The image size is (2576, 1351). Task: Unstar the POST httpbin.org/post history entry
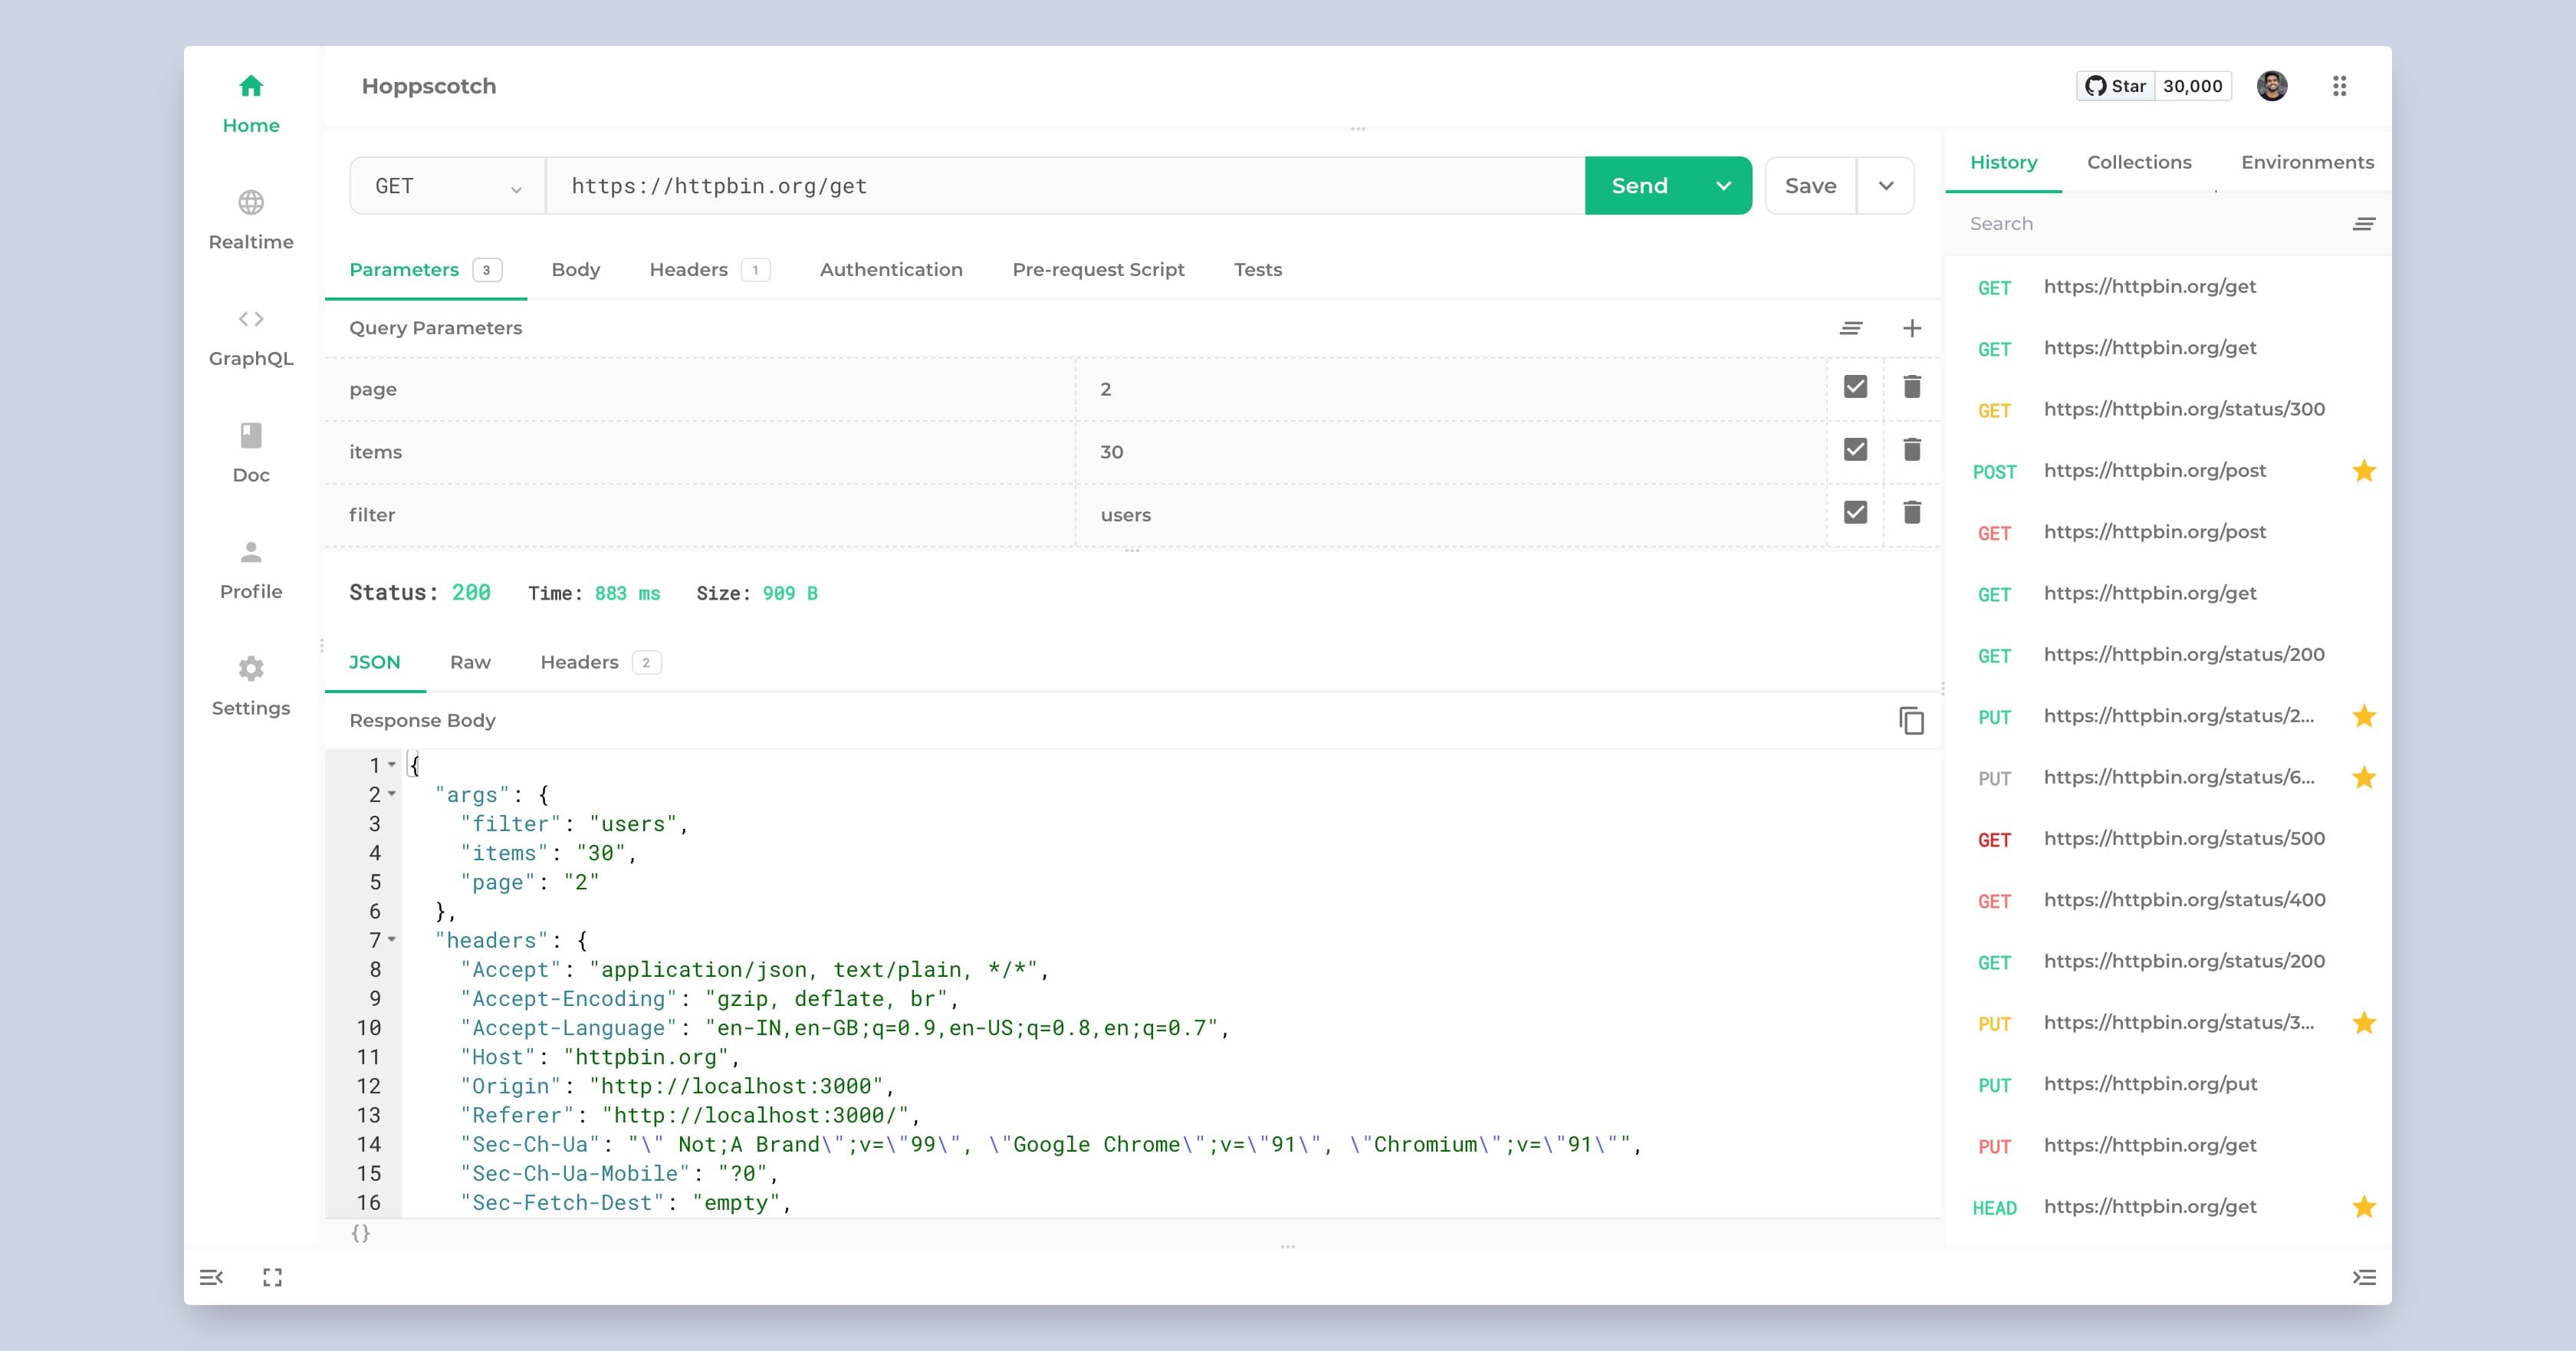2363,471
